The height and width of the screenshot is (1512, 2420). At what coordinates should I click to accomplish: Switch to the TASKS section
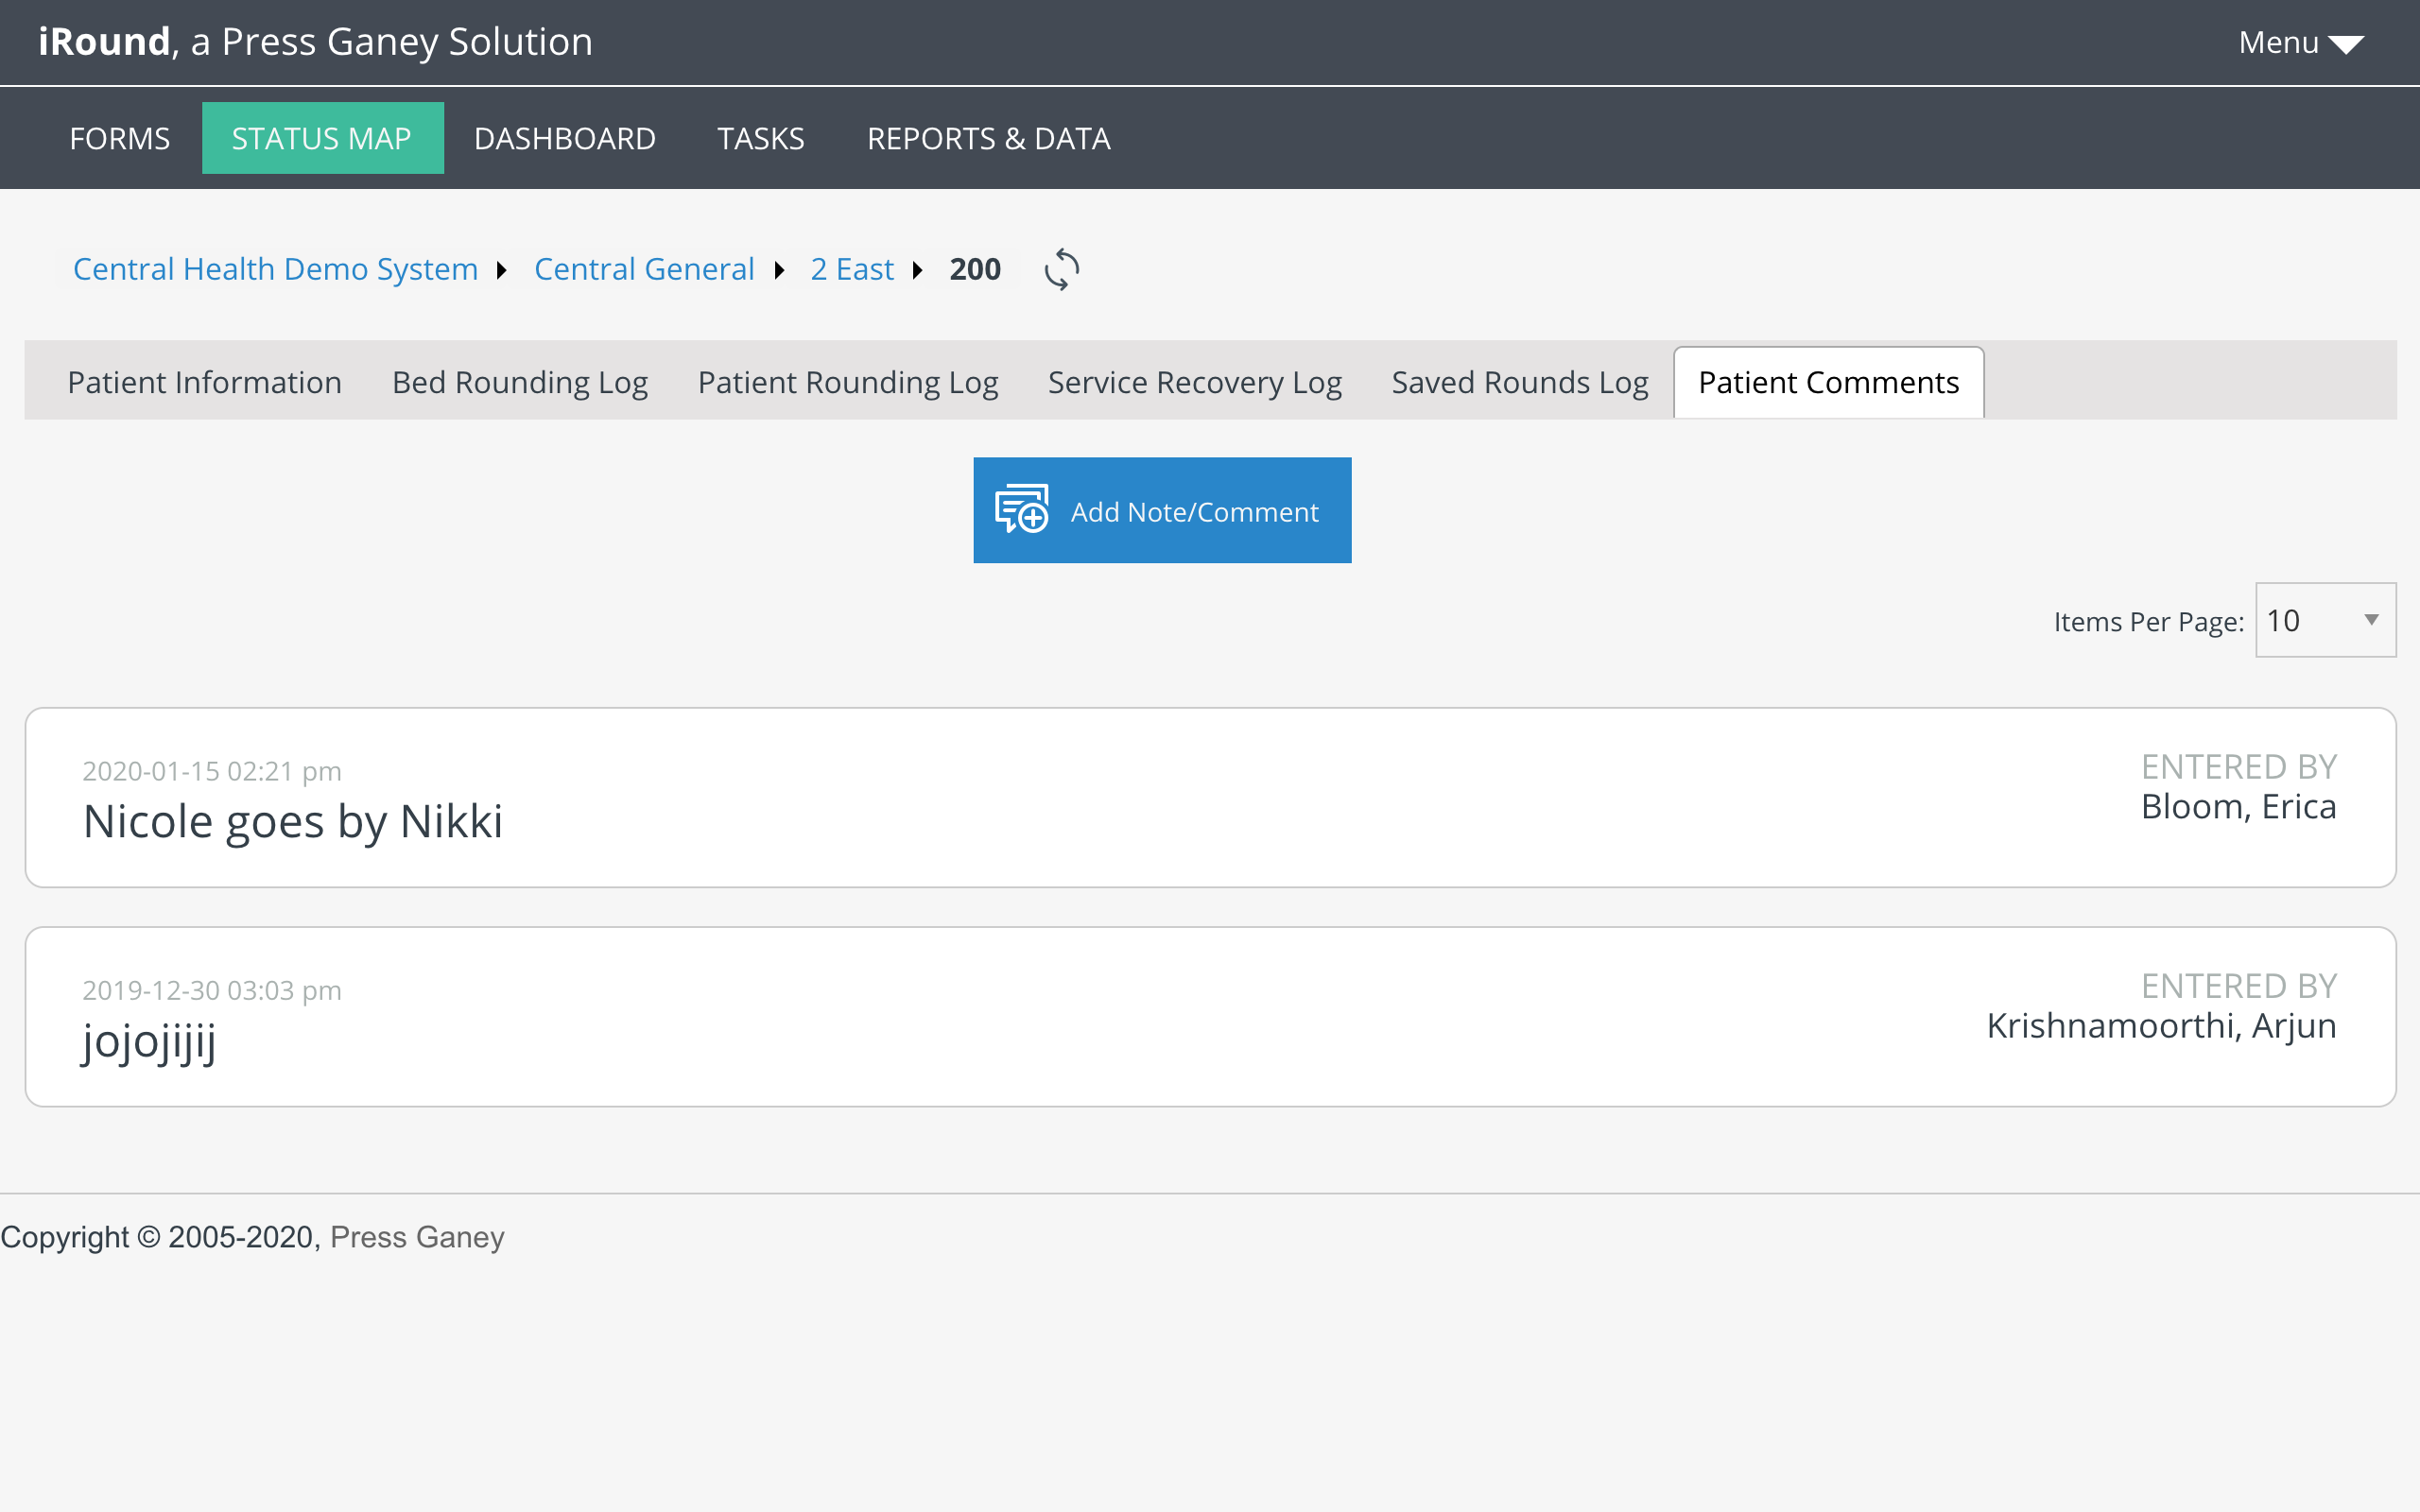tap(761, 138)
